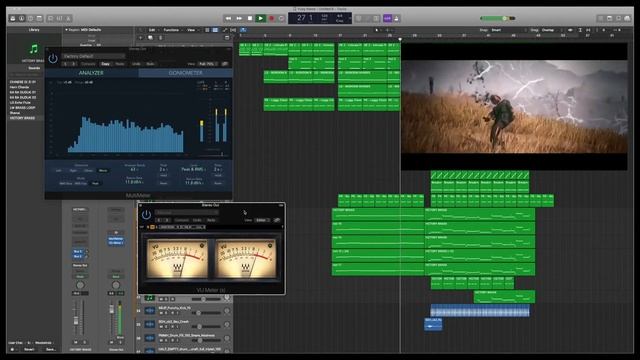640x360 pixels.
Task: Switch to the Analyzer tab
Action: [x=91, y=73]
